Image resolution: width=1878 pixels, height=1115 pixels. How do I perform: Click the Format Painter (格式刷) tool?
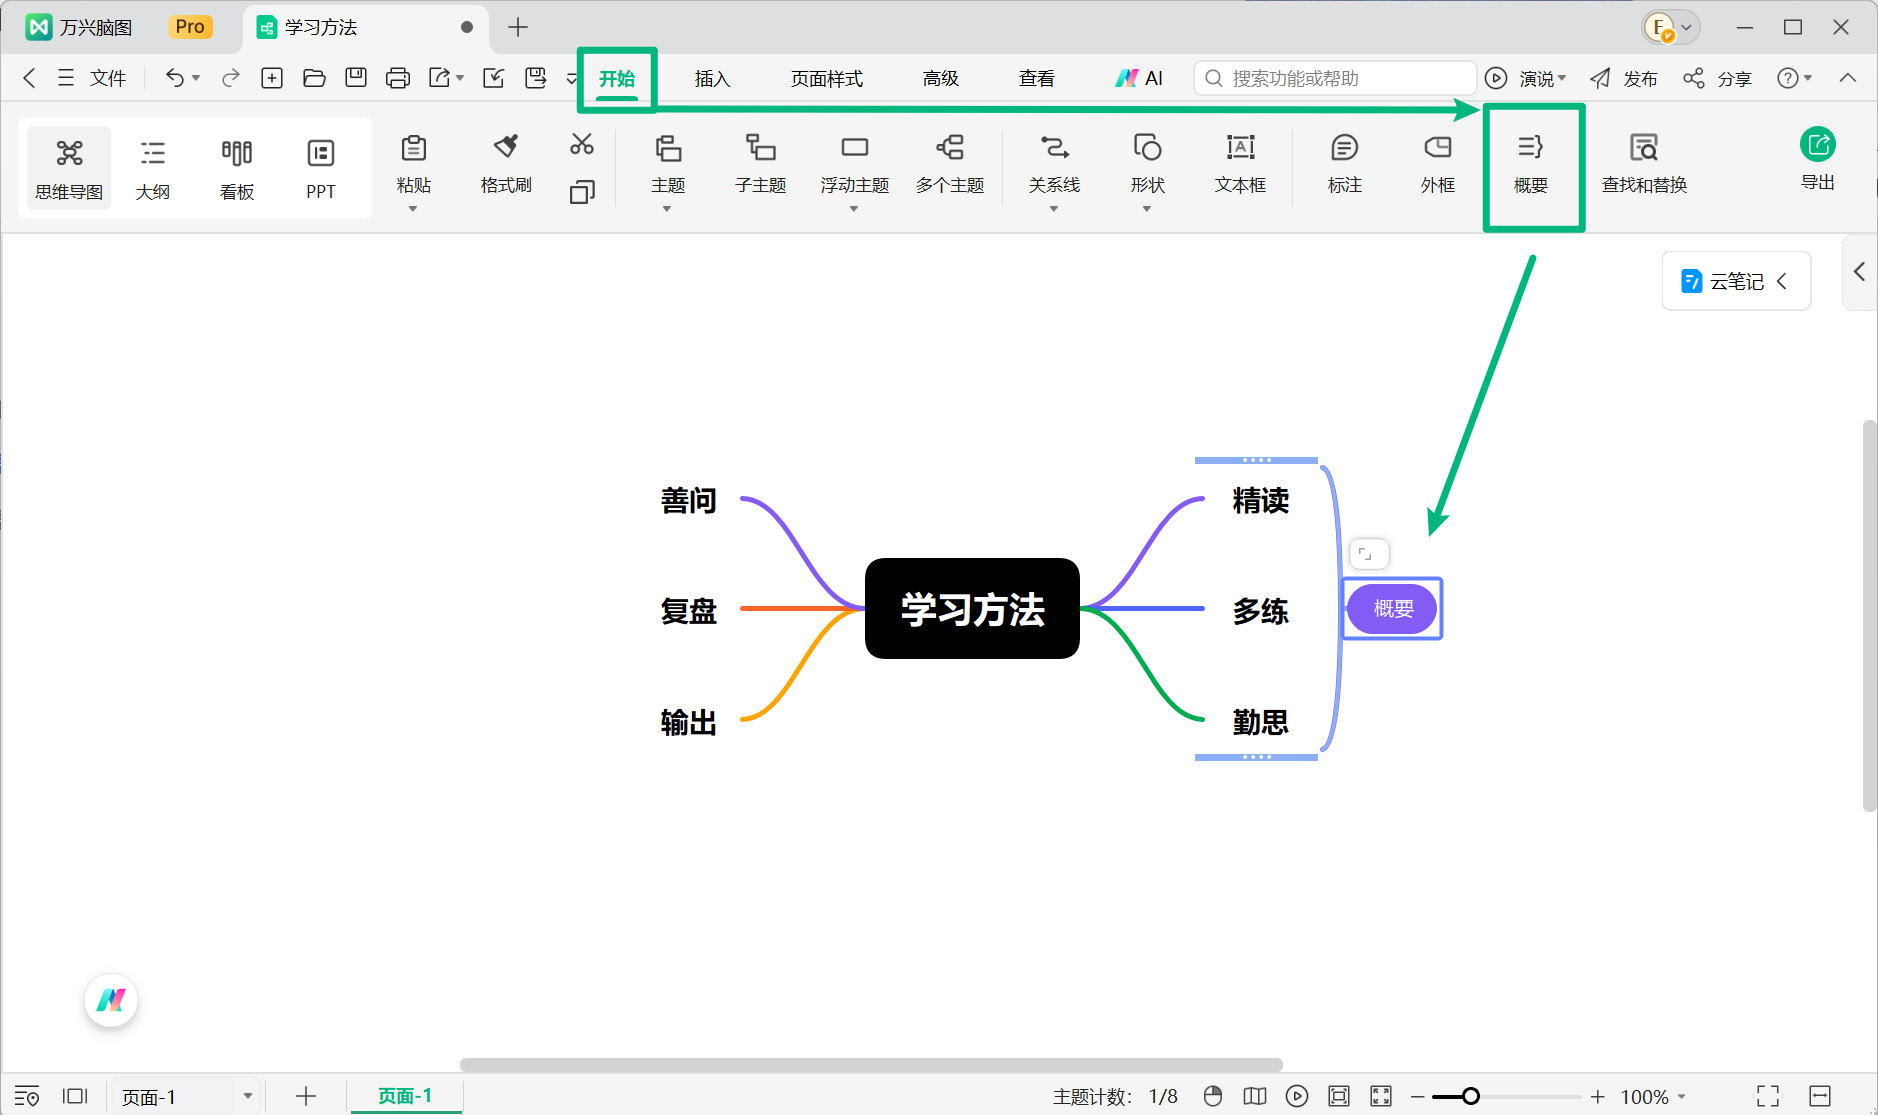coord(506,164)
